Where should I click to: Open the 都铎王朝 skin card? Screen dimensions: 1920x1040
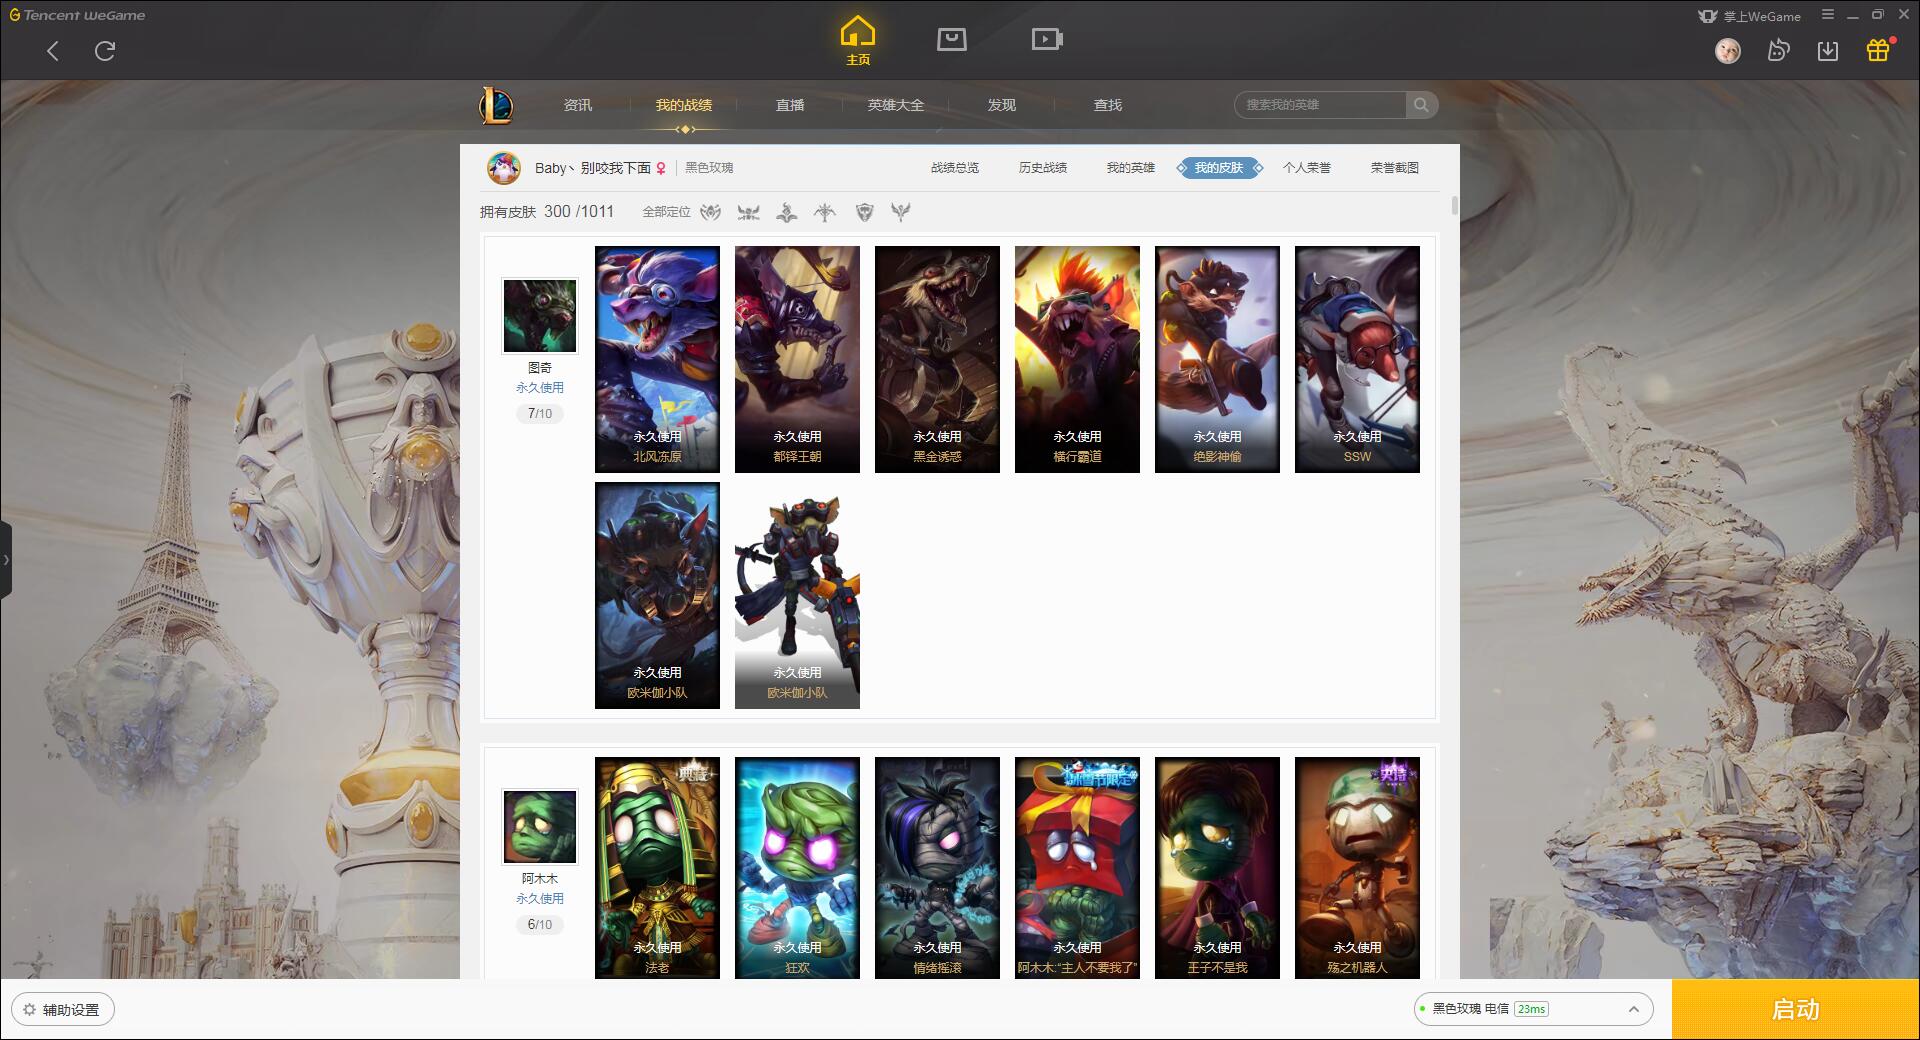coord(797,359)
